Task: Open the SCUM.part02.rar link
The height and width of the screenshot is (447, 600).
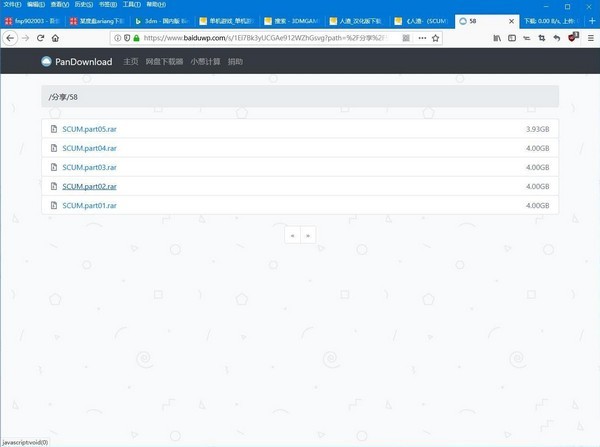Action: pyautogui.click(x=89, y=186)
